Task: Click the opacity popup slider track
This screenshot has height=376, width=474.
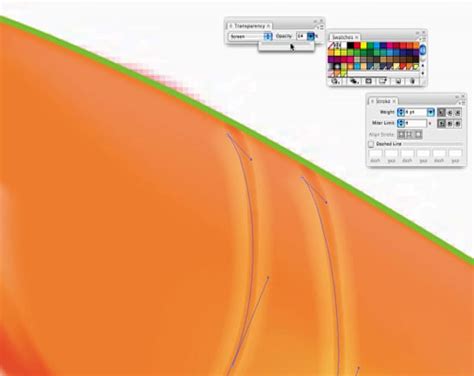Action: tap(286, 47)
